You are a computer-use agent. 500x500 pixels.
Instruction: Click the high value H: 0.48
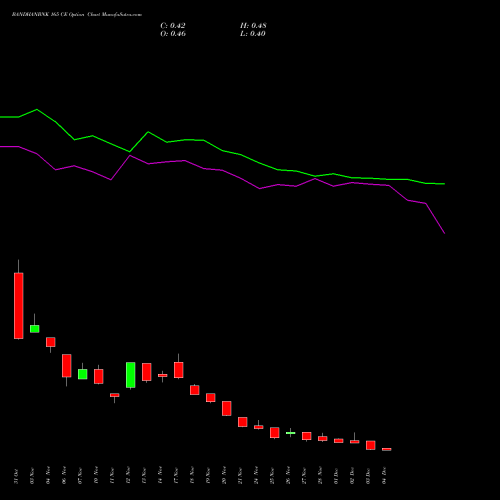(253, 26)
